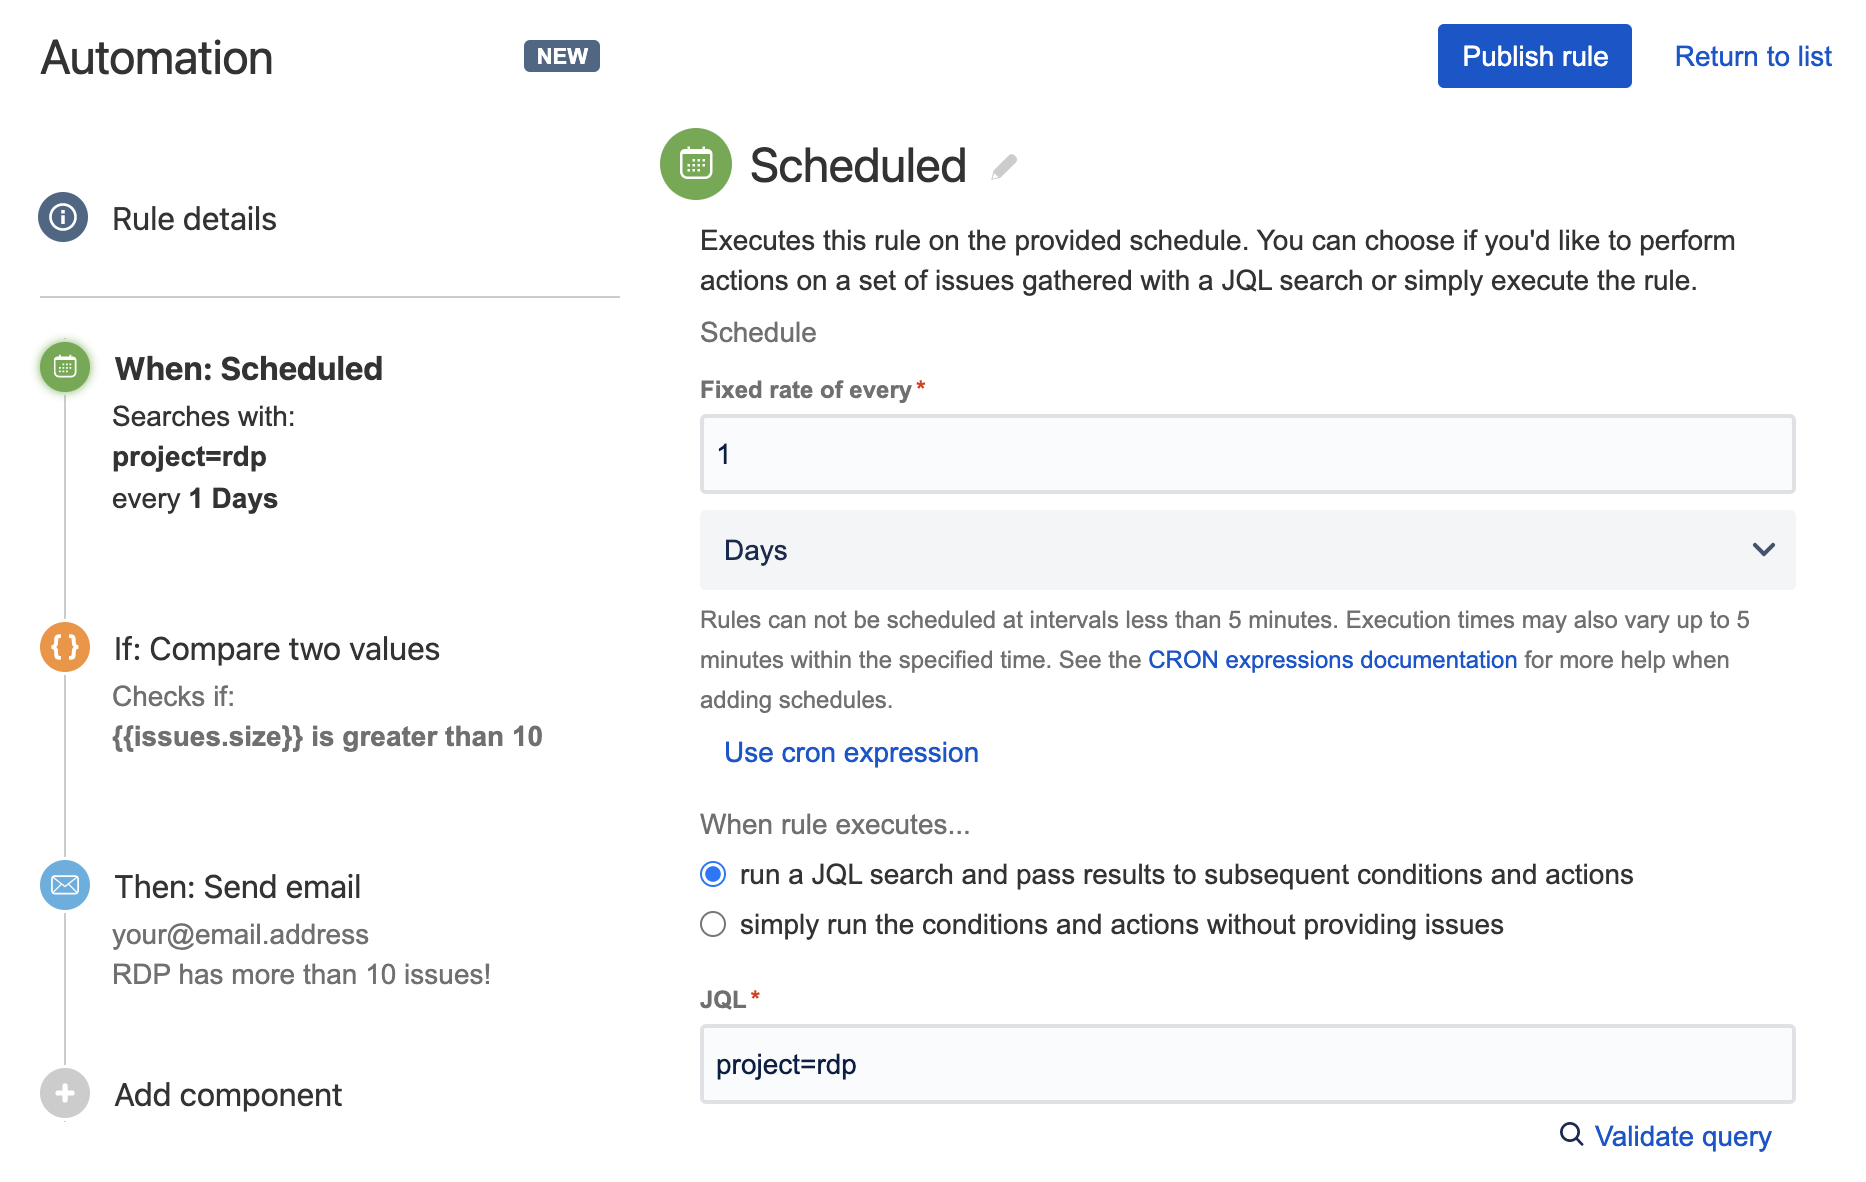Open the Days interval unit dropdown
The image size is (1866, 1182).
point(1247,550)
